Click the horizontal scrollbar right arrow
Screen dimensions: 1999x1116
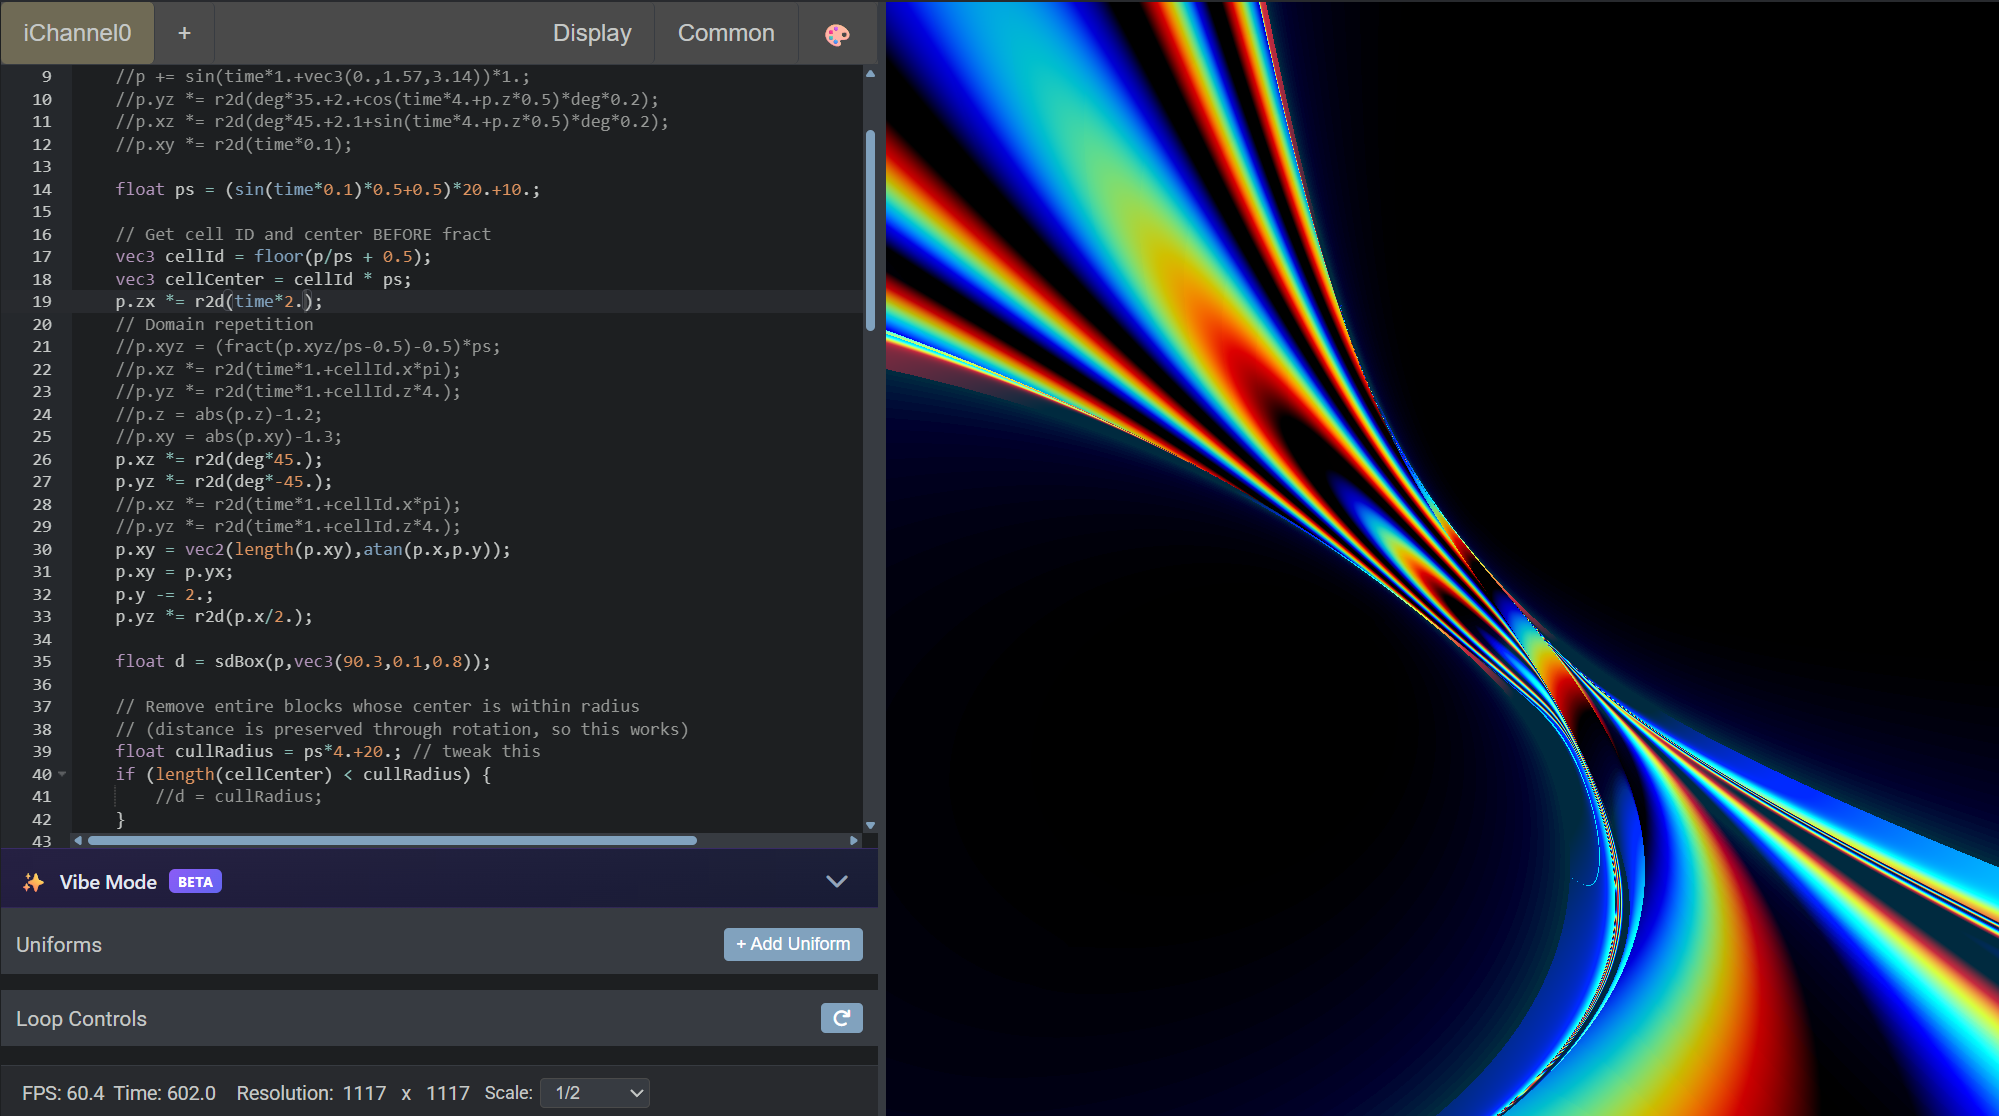[x=855, y=841]
